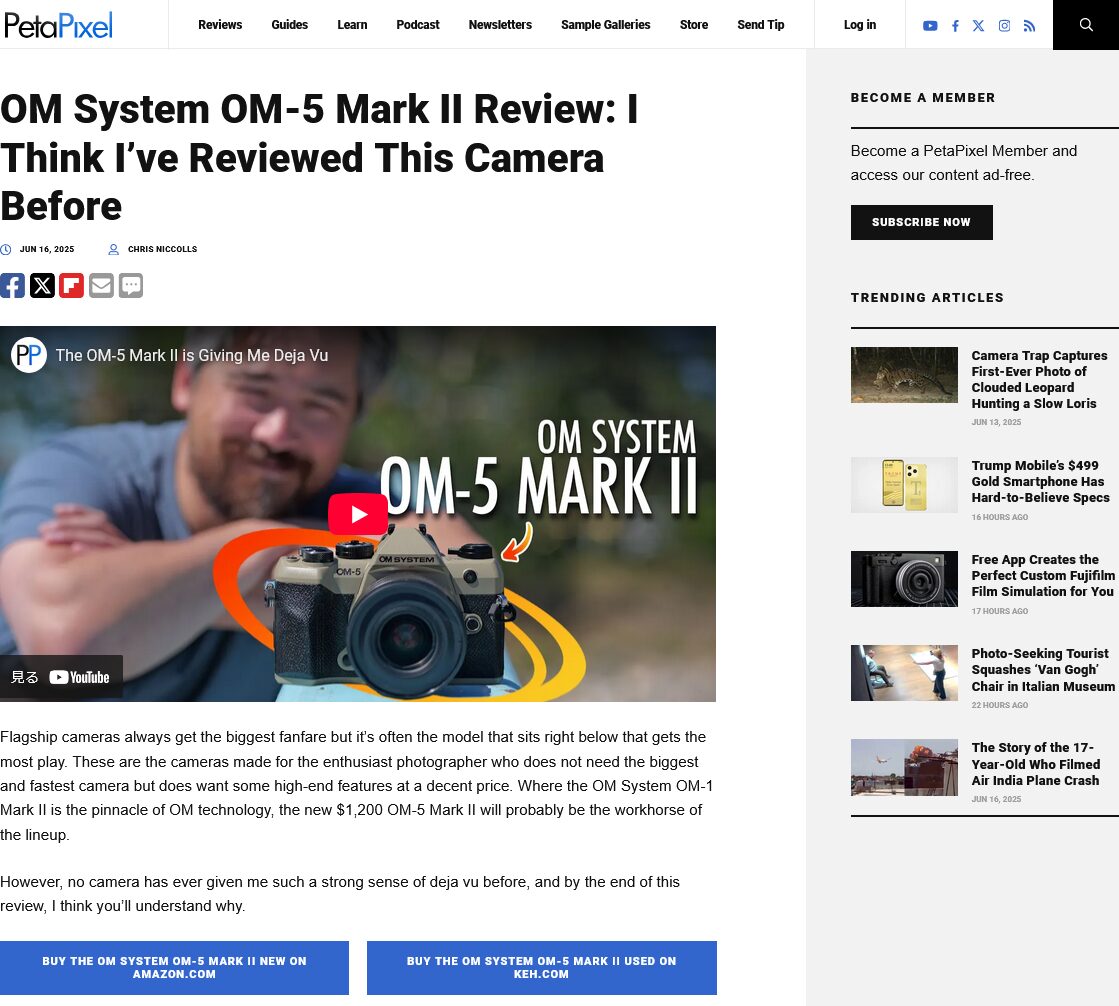Open PetaPixel's X profile icon in header

tap(978, 26)
